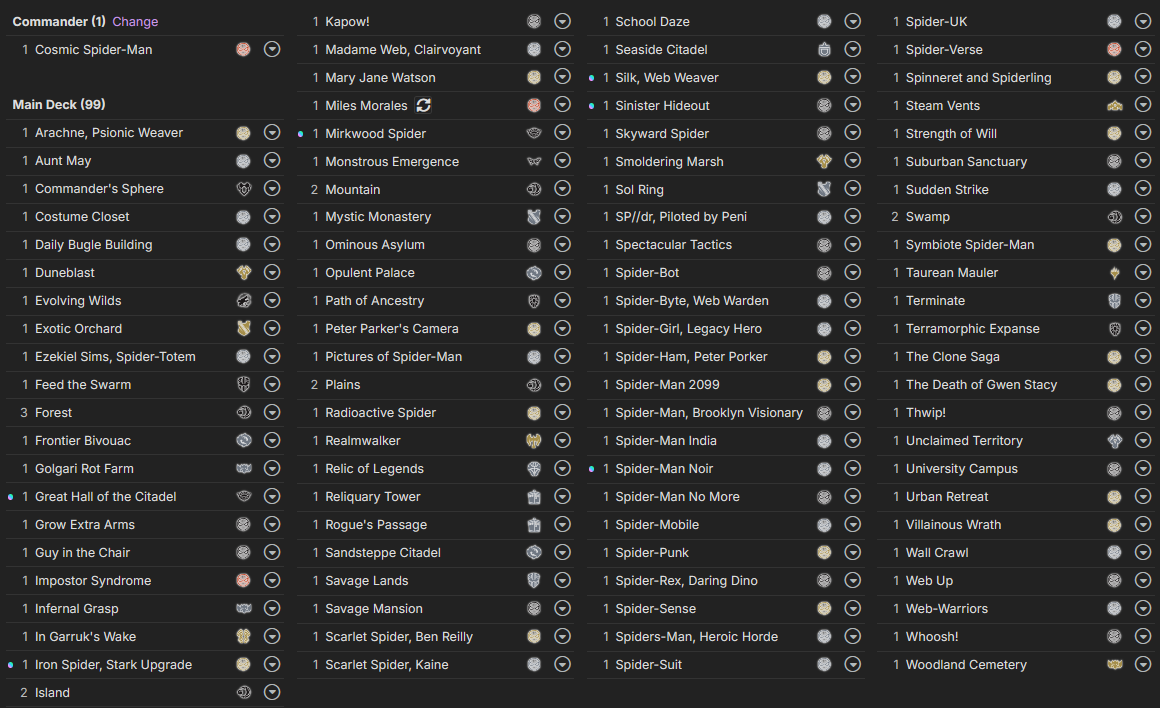Select the Kapow! card name
This screenshot has width=1160, height=708.
tap(347, 21)
